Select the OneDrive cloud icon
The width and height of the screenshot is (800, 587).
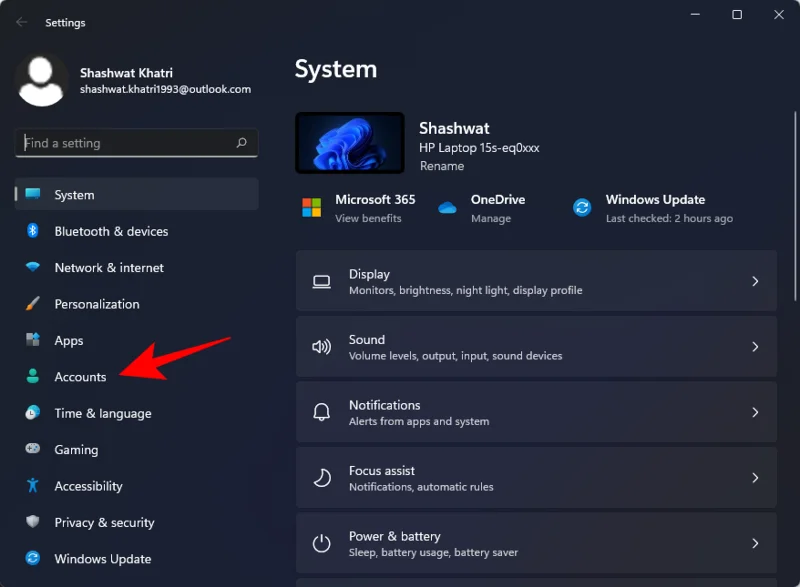pyautogui.click(x=447, y=208)
